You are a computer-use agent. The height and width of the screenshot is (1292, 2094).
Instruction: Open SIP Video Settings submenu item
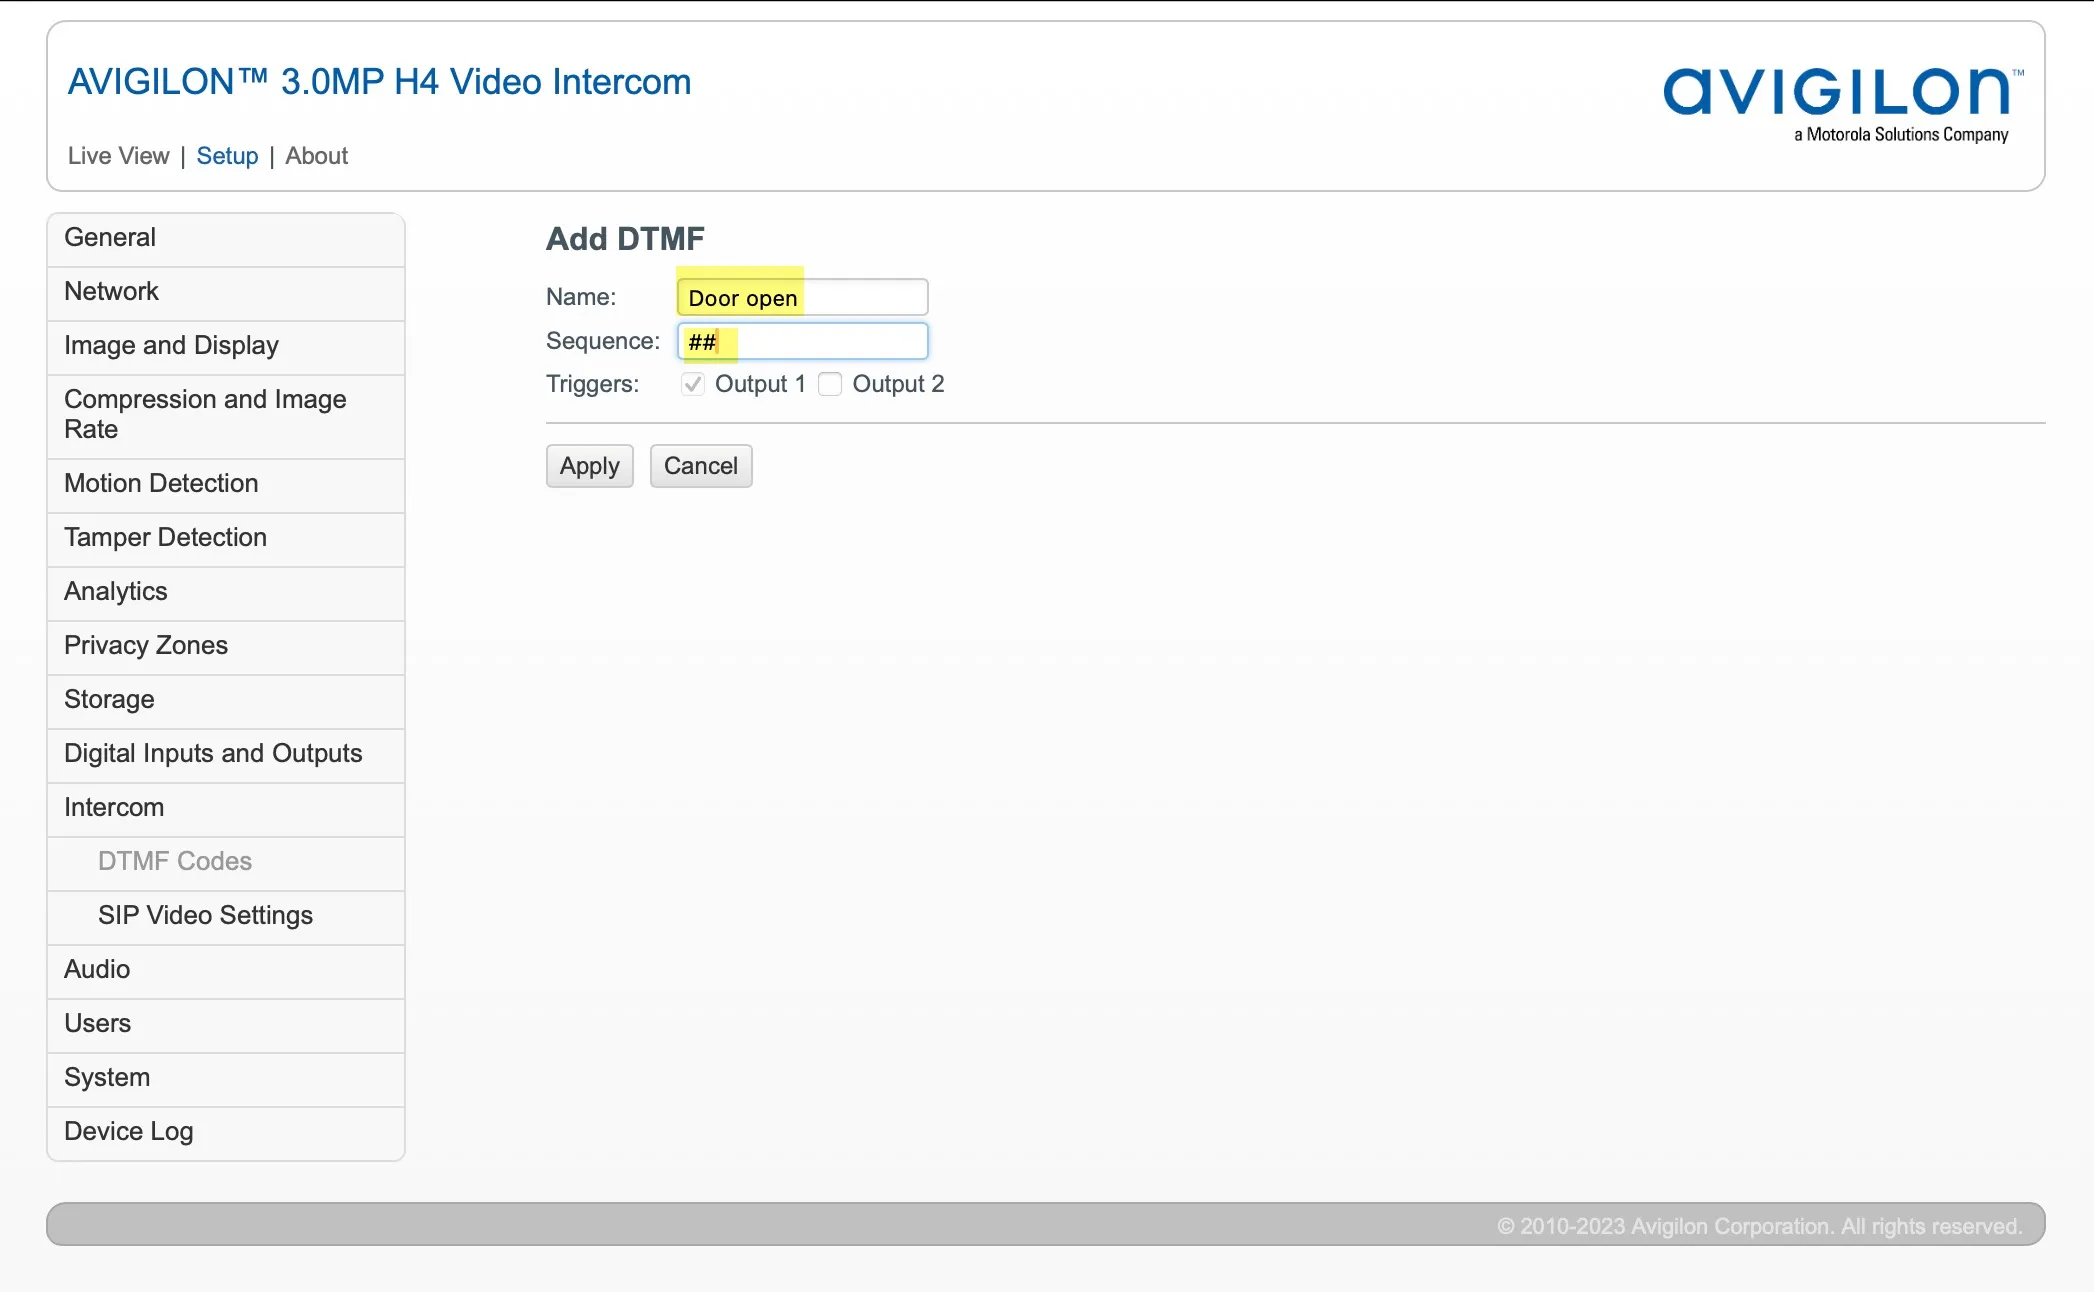point(226,916)
